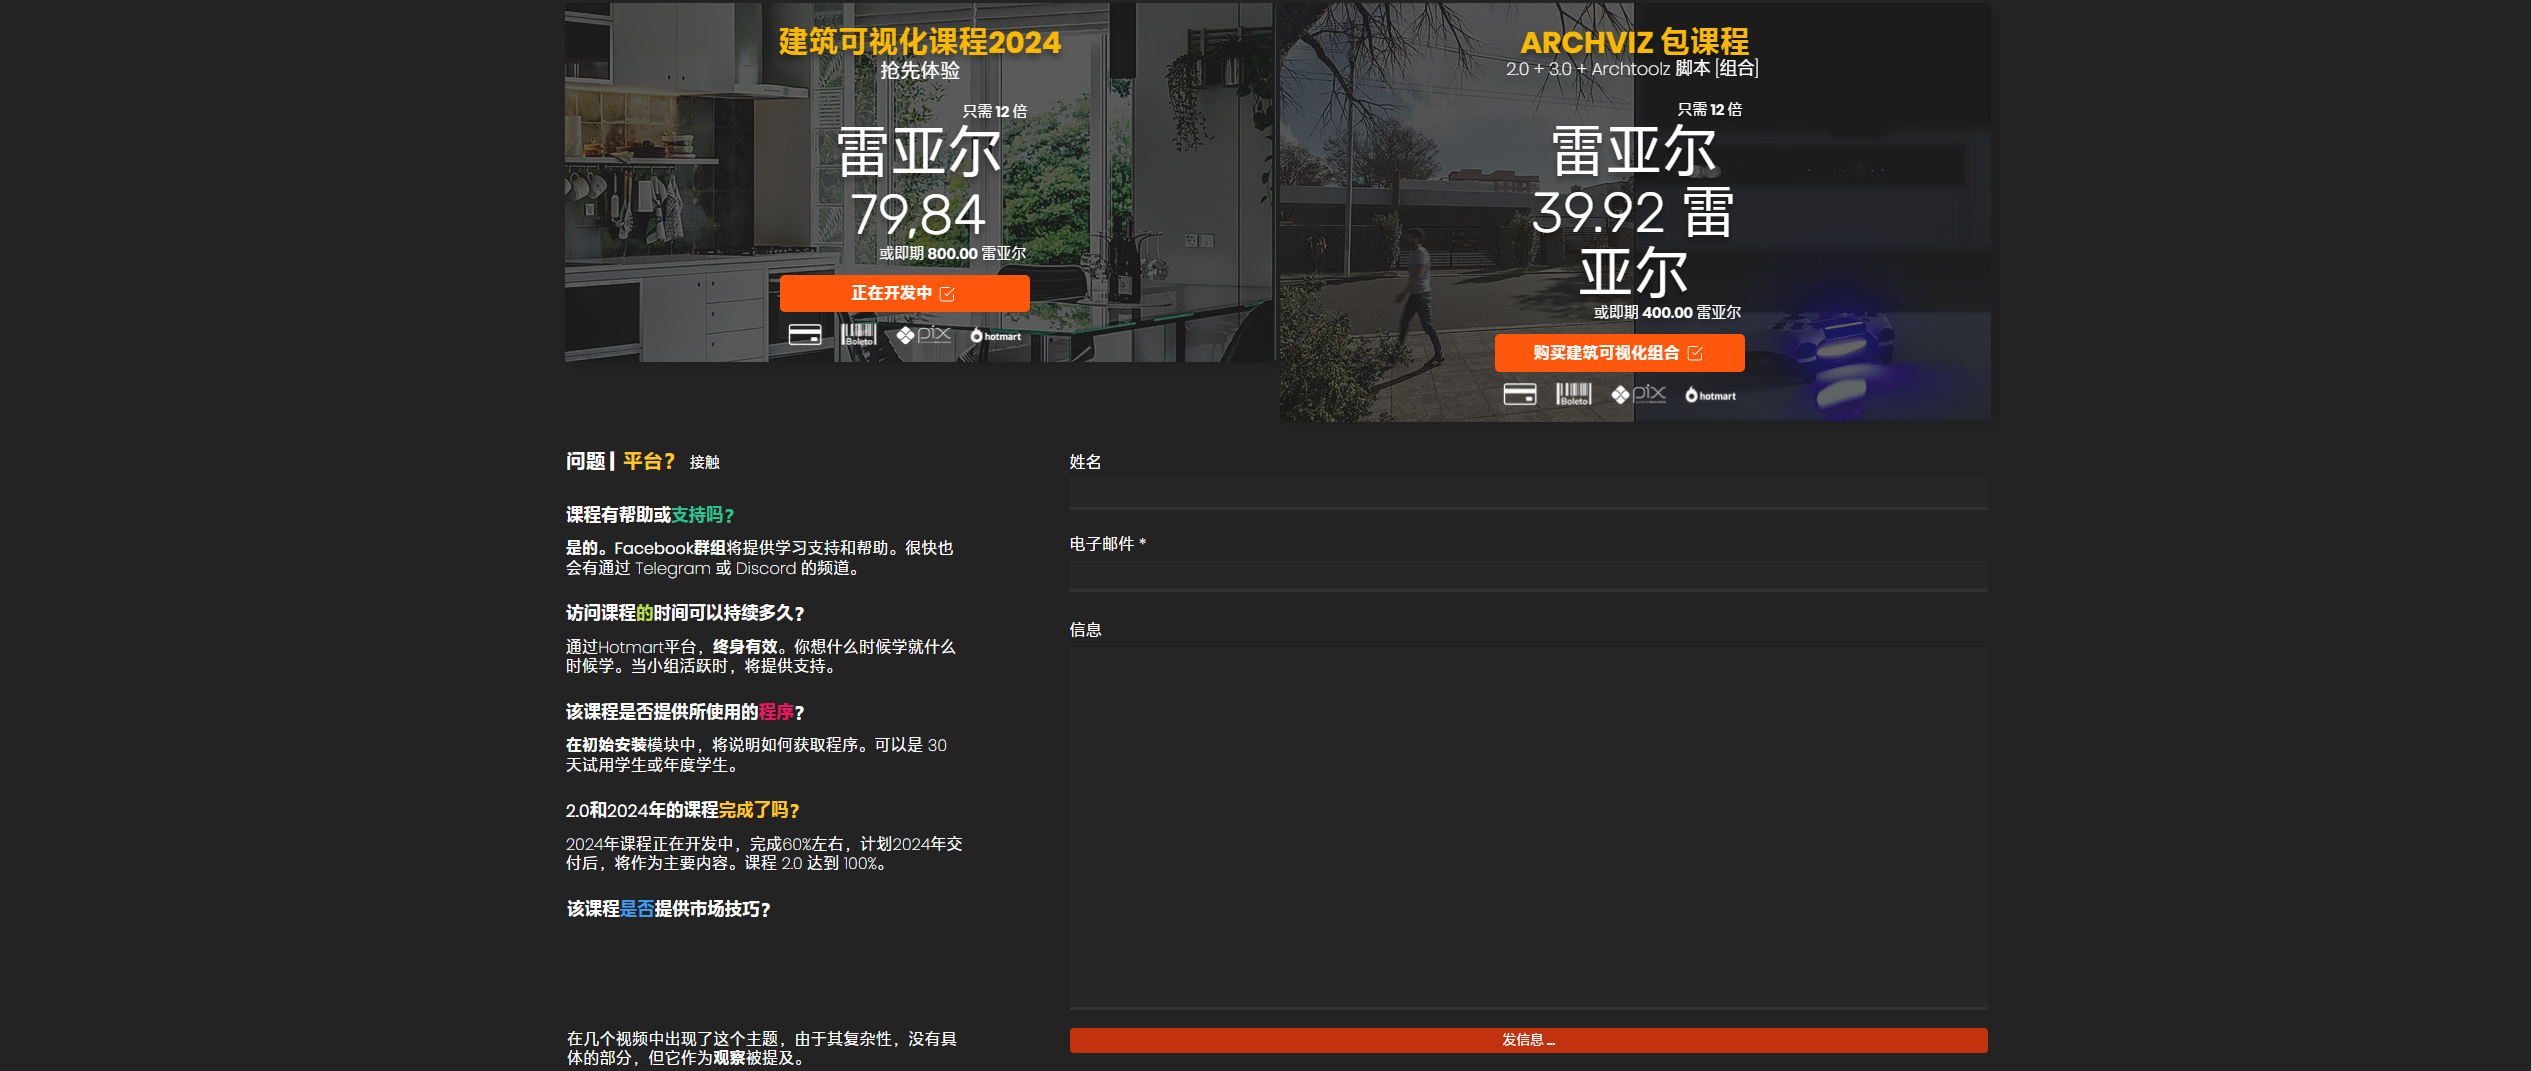Click the 访问课程的时间可以持续多久? question
Viewport: 2531px width, 1071px height.
[x=685, y=613]
